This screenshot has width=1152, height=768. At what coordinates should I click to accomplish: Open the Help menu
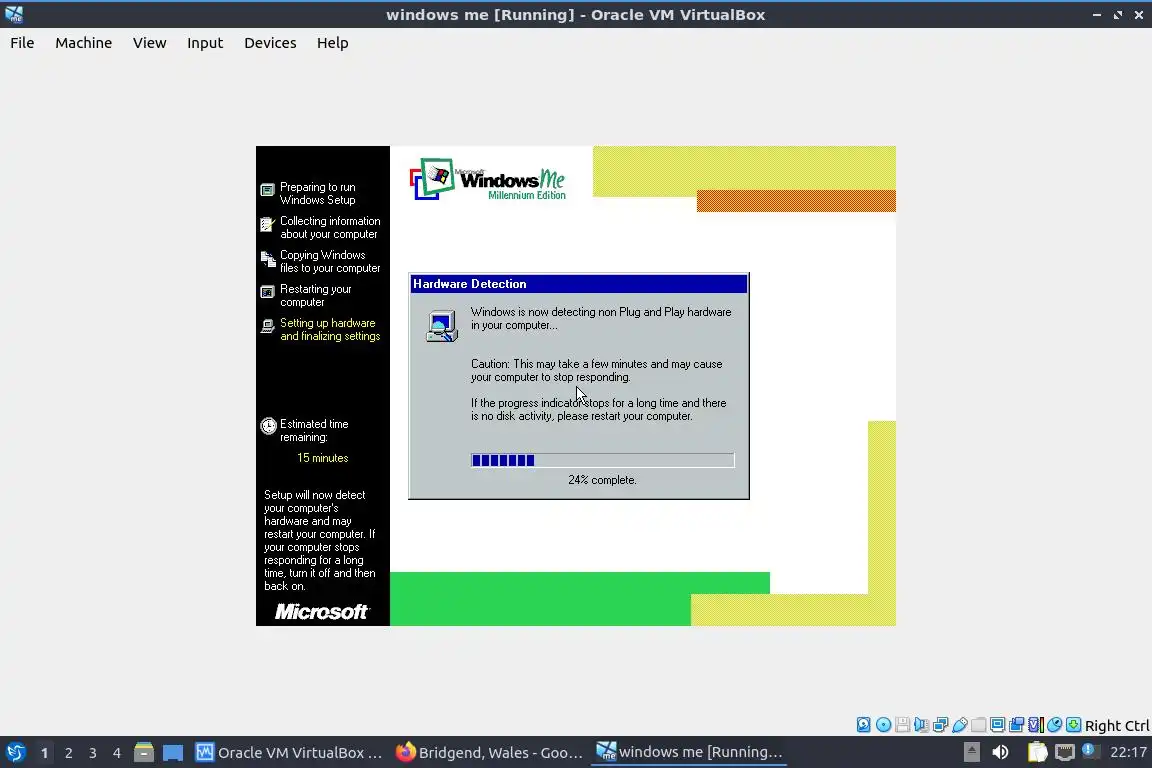pyautogui.click(x=333, y=43)
